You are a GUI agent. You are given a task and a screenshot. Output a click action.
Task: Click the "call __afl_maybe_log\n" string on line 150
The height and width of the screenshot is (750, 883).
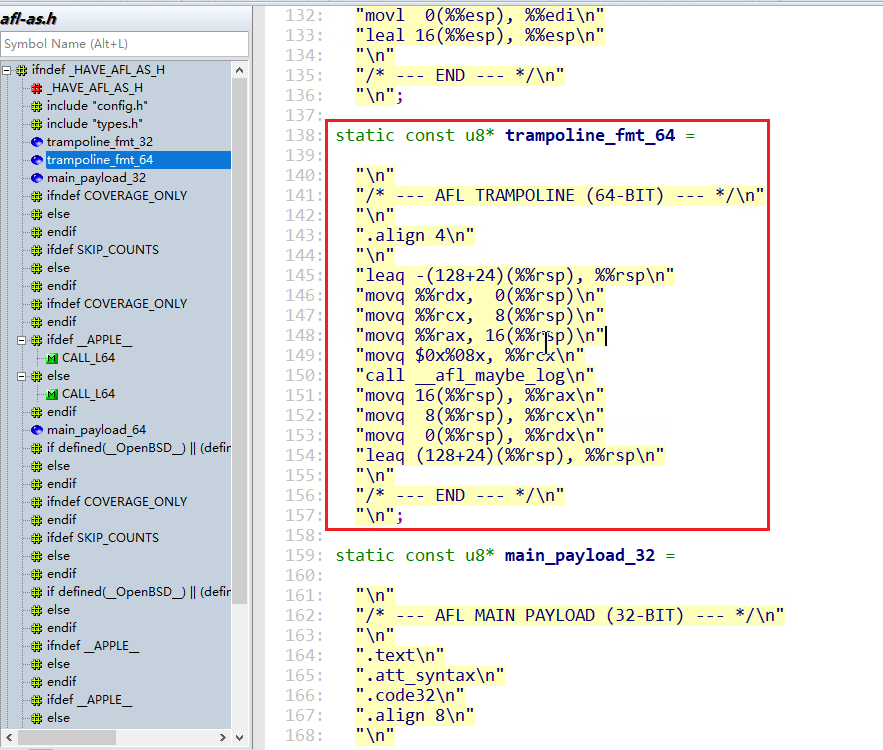point(475,376)
